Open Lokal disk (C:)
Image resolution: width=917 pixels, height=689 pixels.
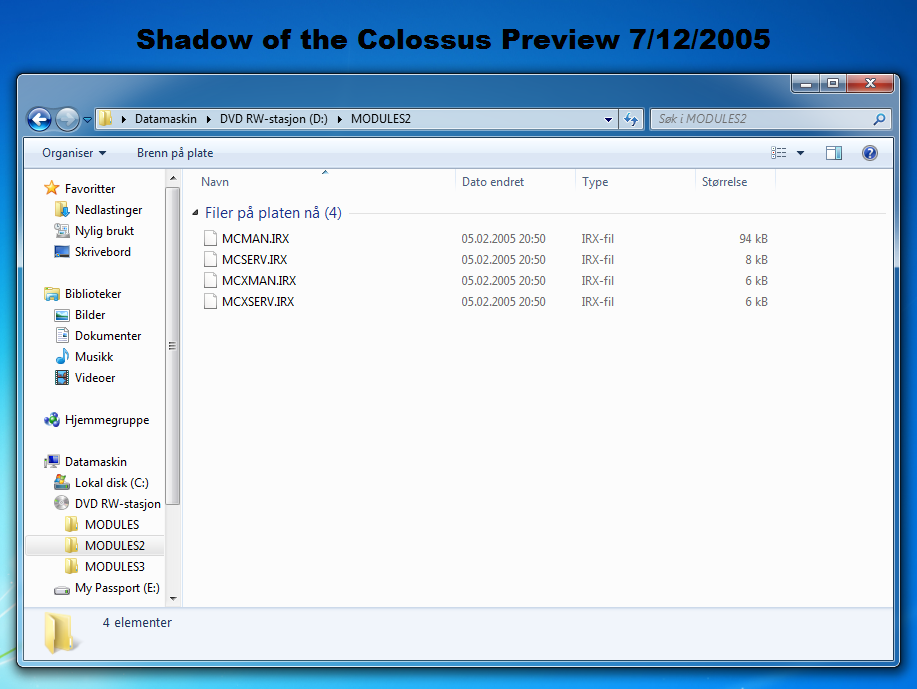pyautogui.click(x=111, y=483)
